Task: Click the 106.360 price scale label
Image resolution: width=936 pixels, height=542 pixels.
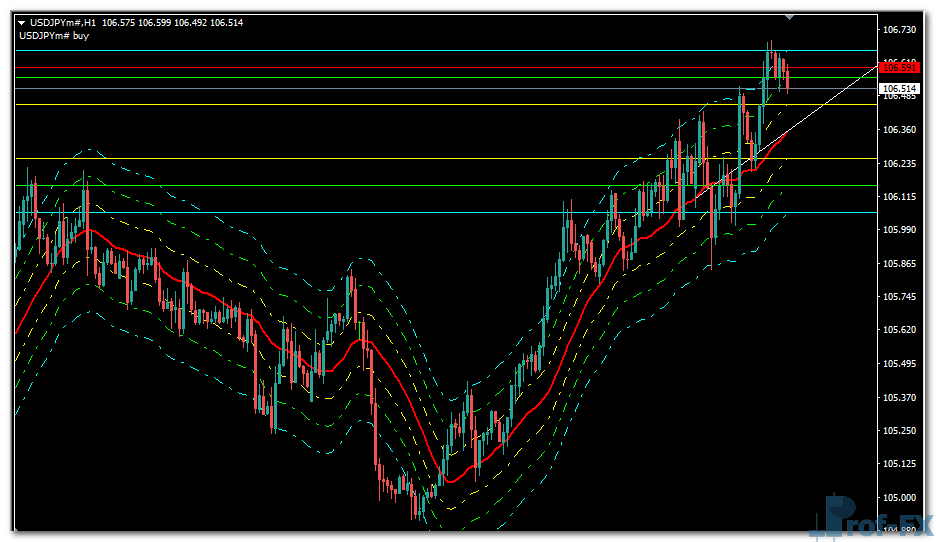Action: (x=900, y=130)
